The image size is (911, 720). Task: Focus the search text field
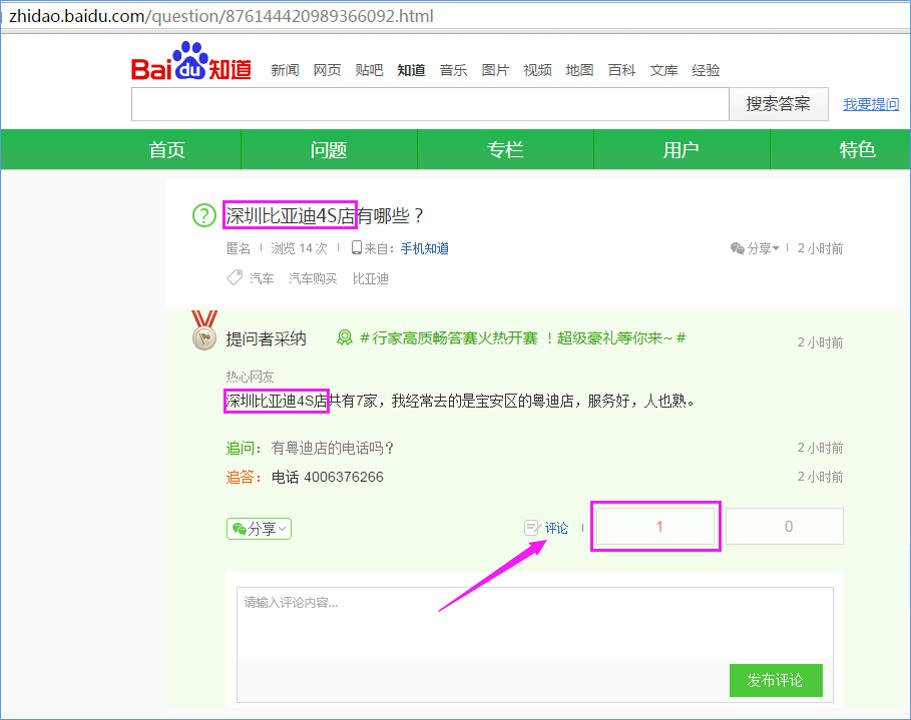click(430, 104)
